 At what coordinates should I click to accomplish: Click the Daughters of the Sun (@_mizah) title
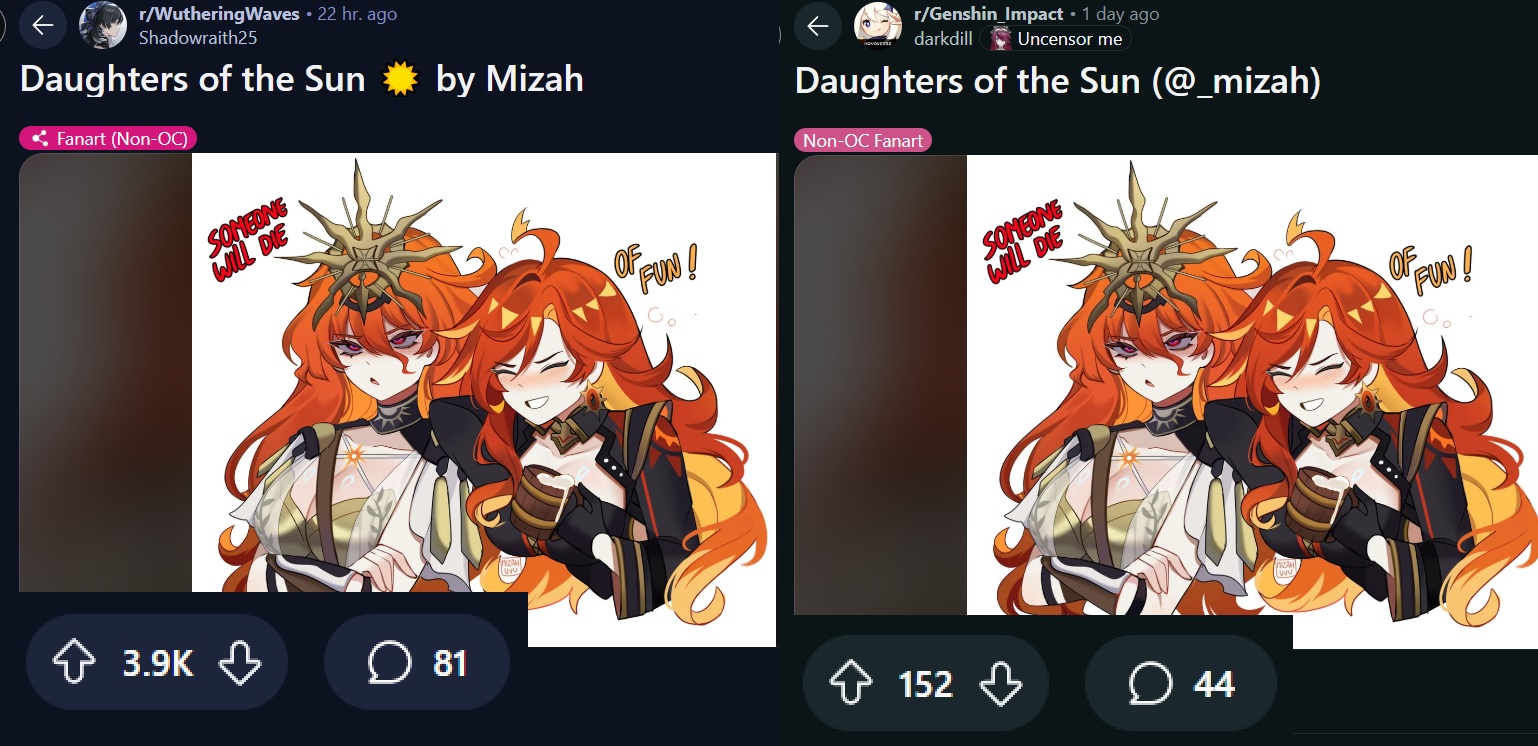1058,82
